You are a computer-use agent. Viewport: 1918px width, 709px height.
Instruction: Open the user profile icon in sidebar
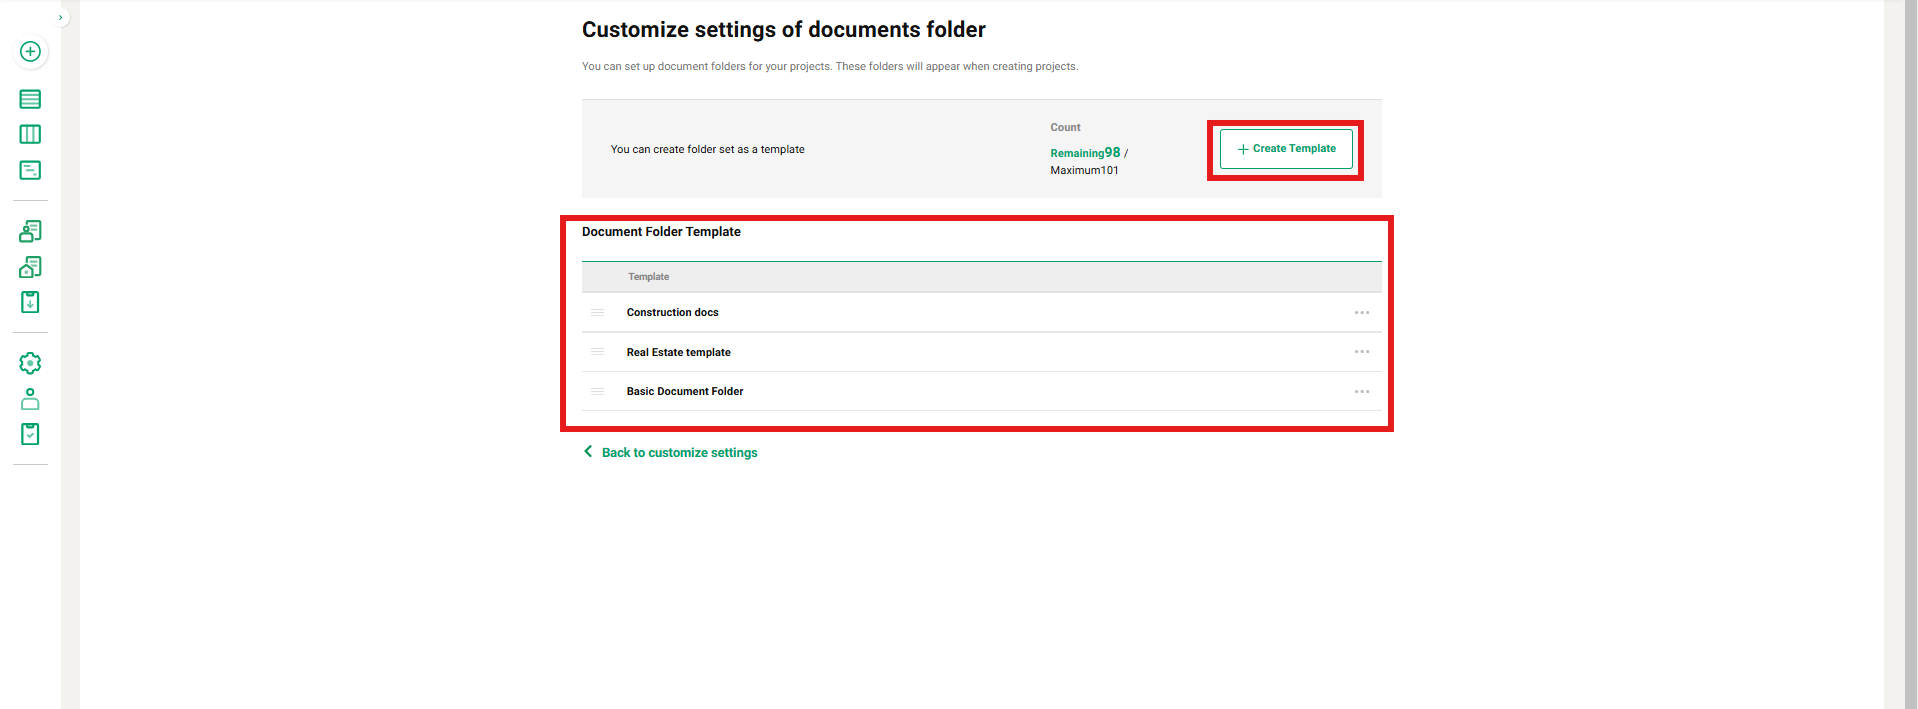click(x=30, y=399)
